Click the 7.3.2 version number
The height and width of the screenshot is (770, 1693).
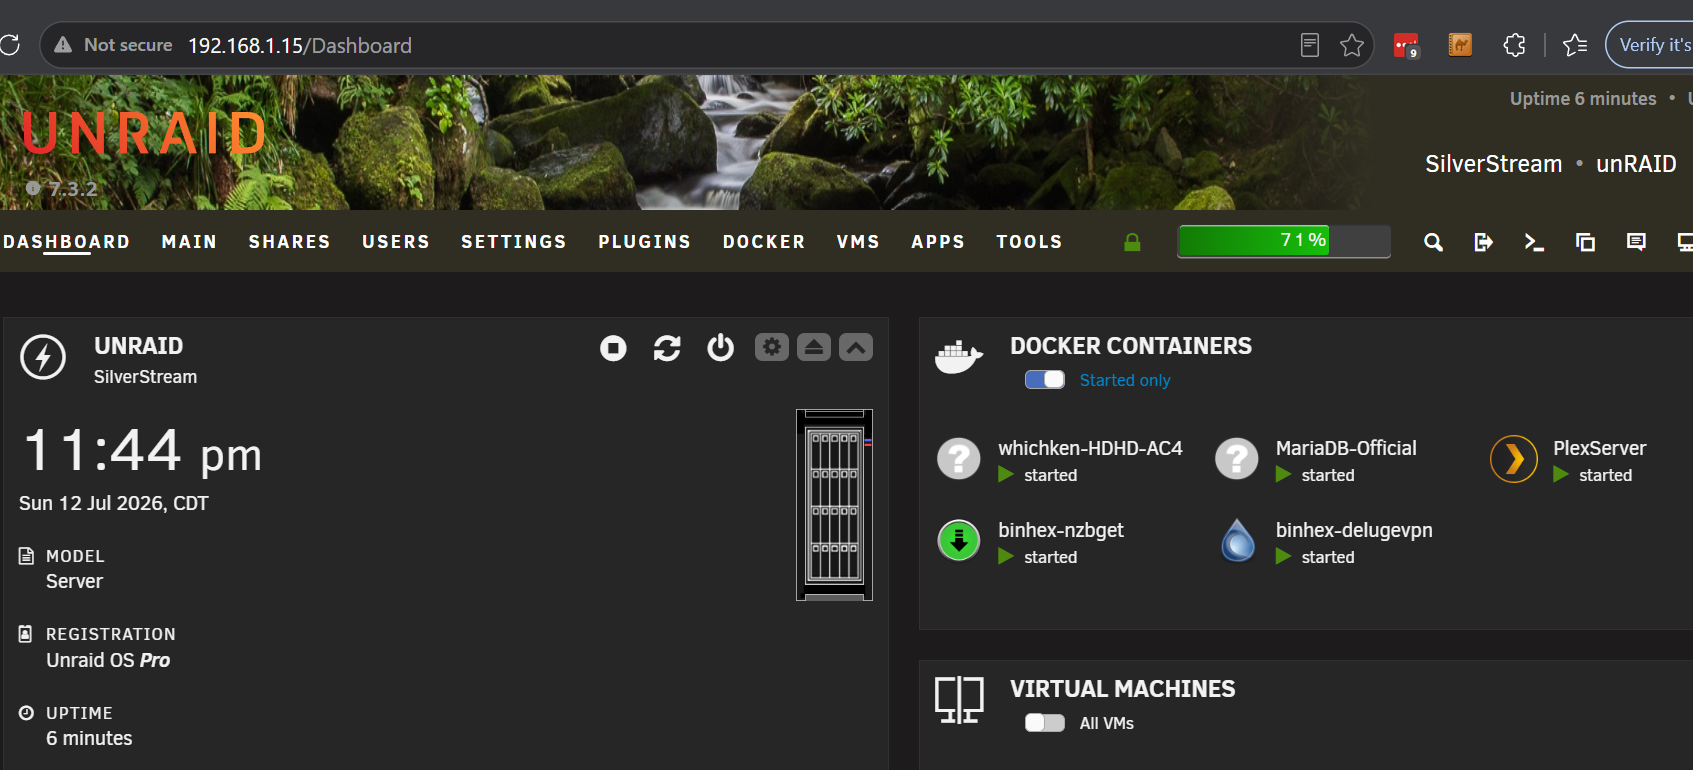pos(73,188)
